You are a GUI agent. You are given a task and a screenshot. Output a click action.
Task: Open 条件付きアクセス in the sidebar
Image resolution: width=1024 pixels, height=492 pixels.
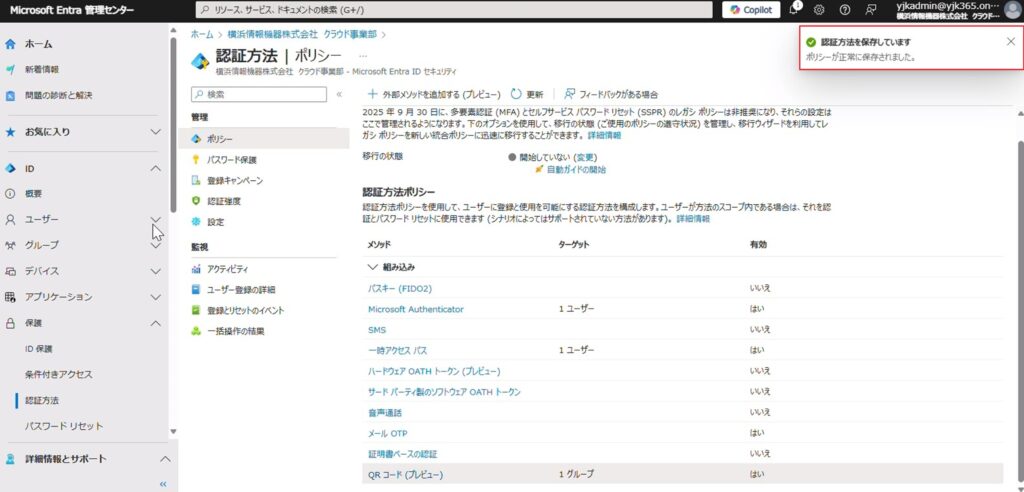(59, 374)
